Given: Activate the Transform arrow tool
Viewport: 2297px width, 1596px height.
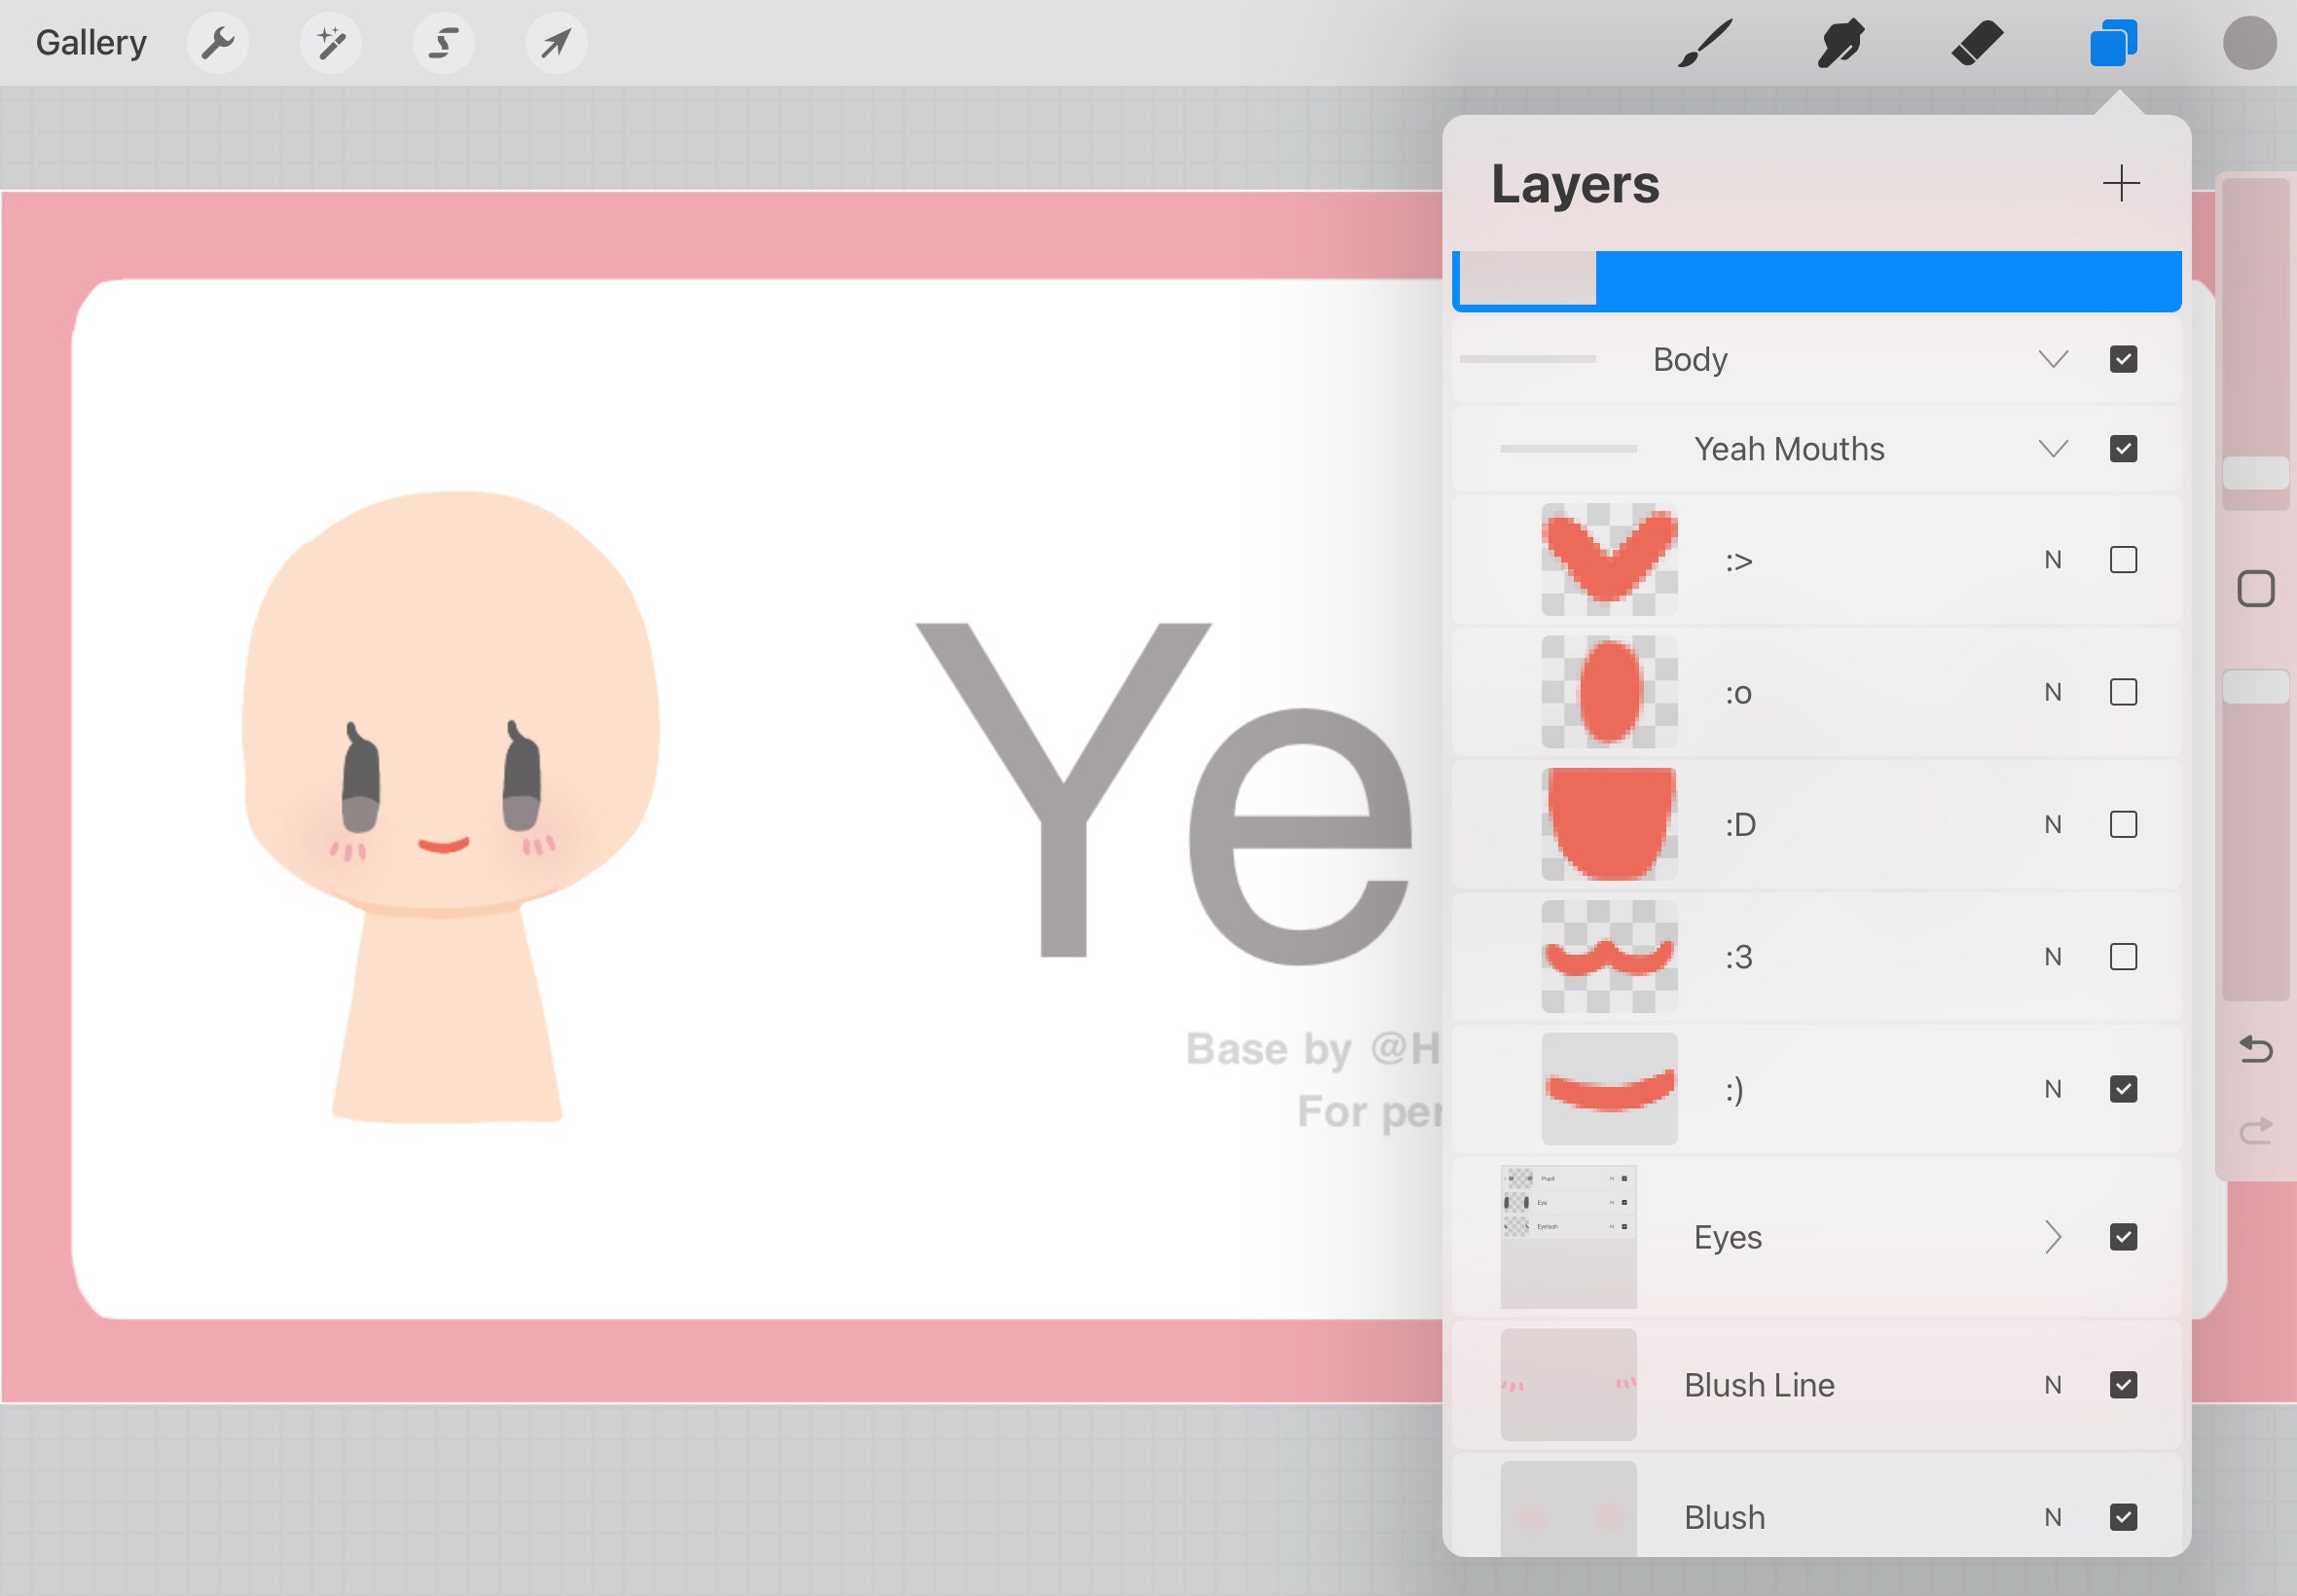Looking at the screenshot, I should coord(556,42).
